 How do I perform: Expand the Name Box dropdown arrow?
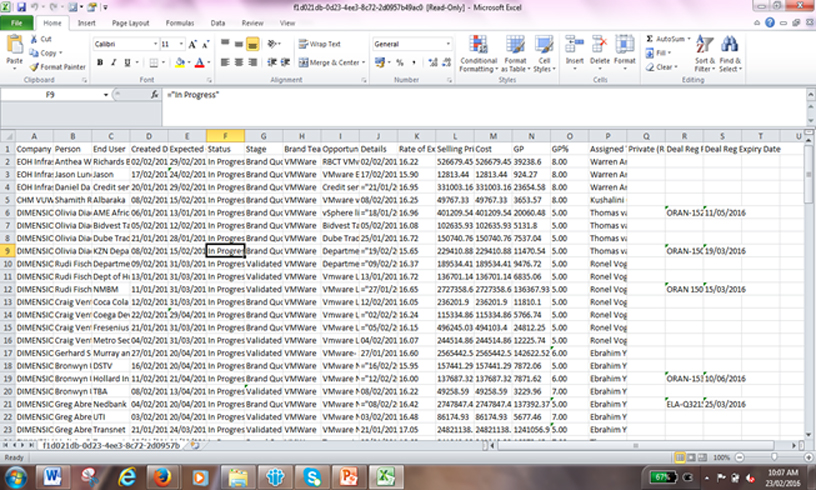click(x=106, y=95)
